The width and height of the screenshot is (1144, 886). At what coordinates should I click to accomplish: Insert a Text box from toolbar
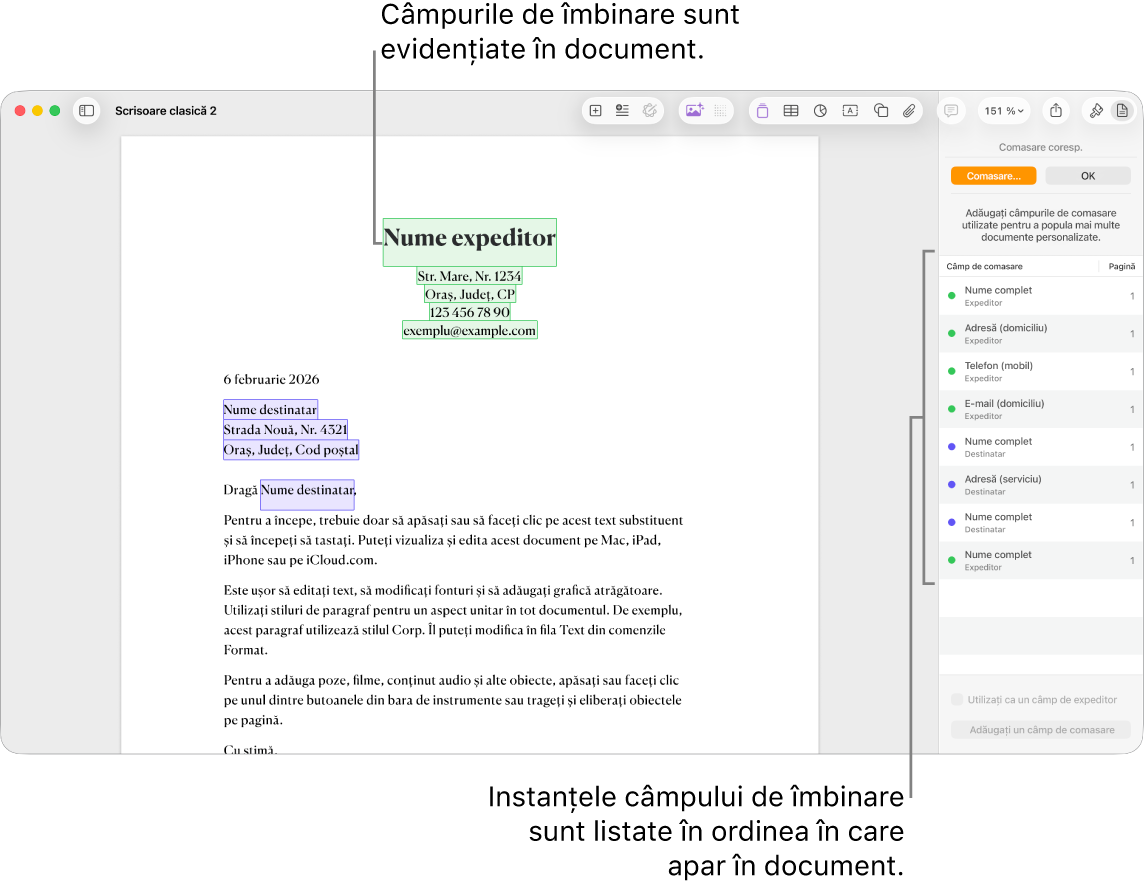850,111
